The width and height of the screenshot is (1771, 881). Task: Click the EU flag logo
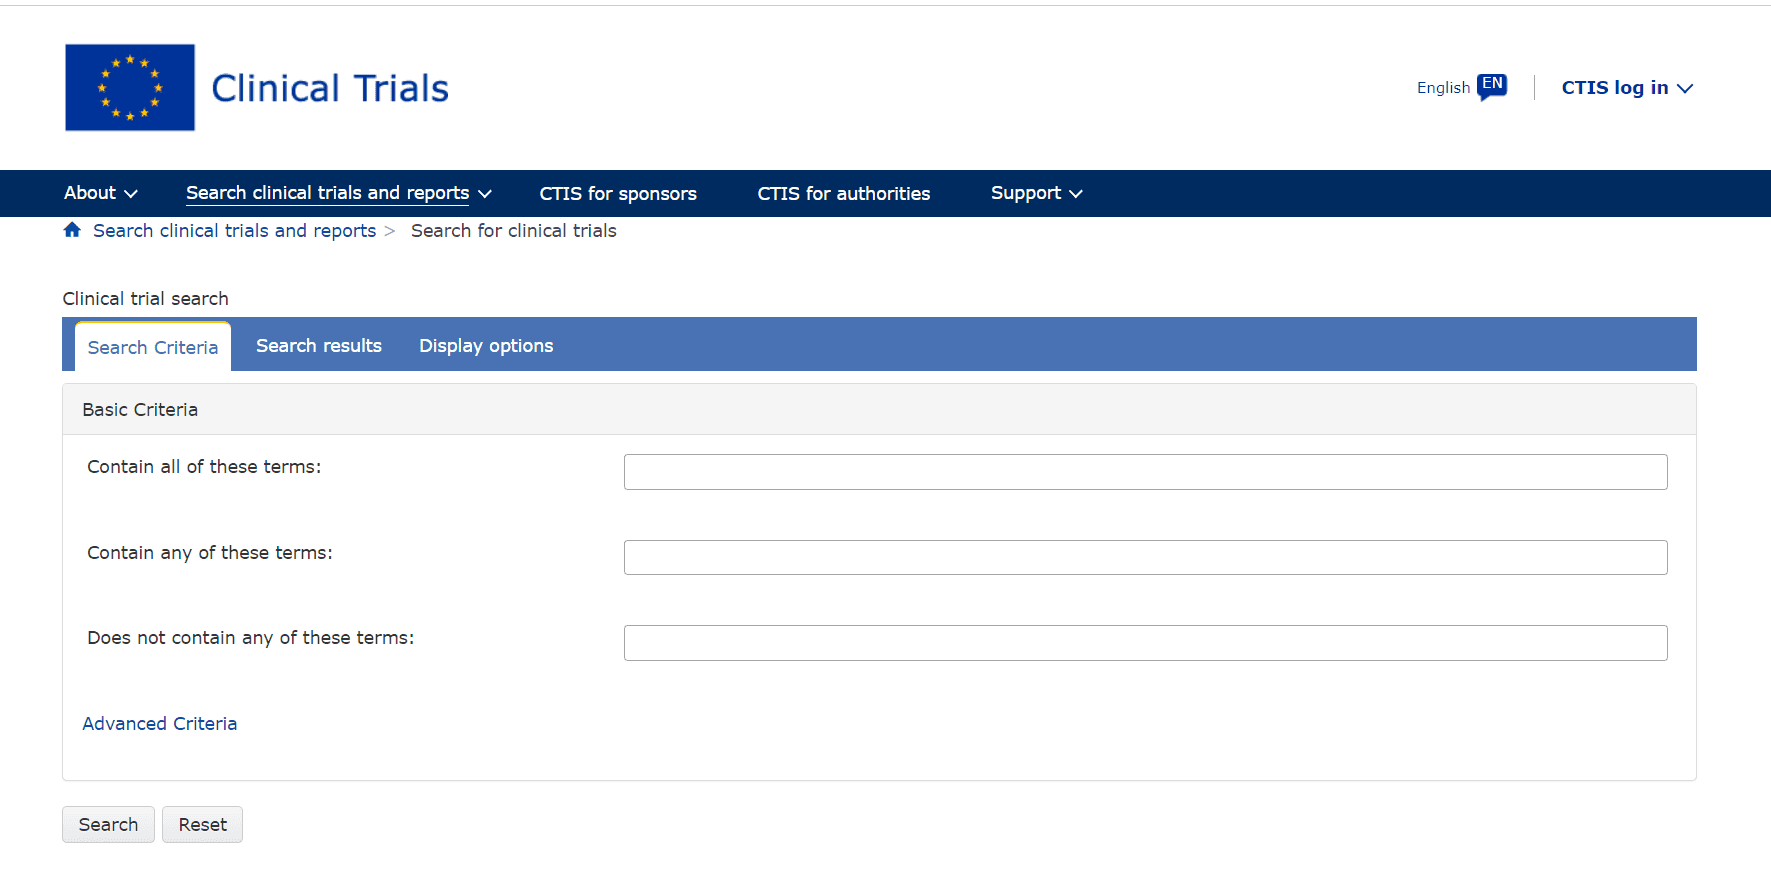point(130,87)
